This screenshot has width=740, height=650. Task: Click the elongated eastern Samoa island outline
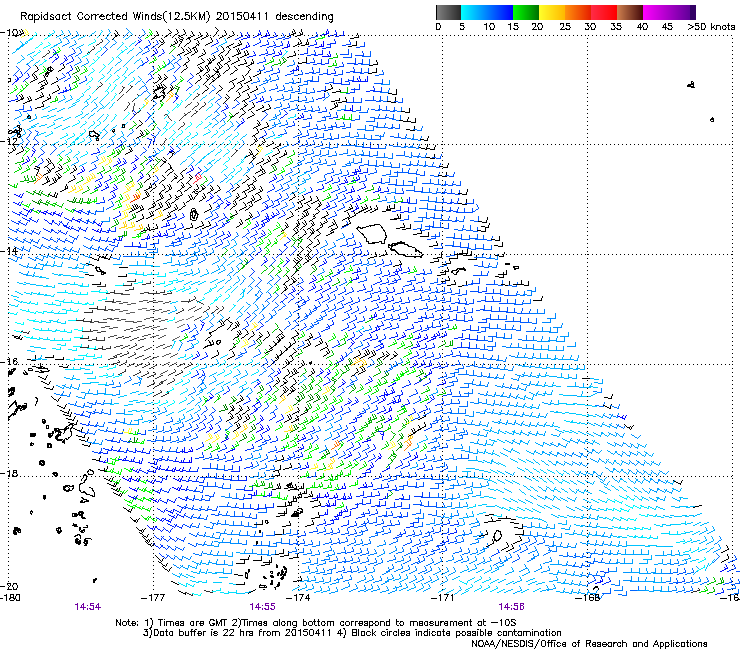[405, 250]
